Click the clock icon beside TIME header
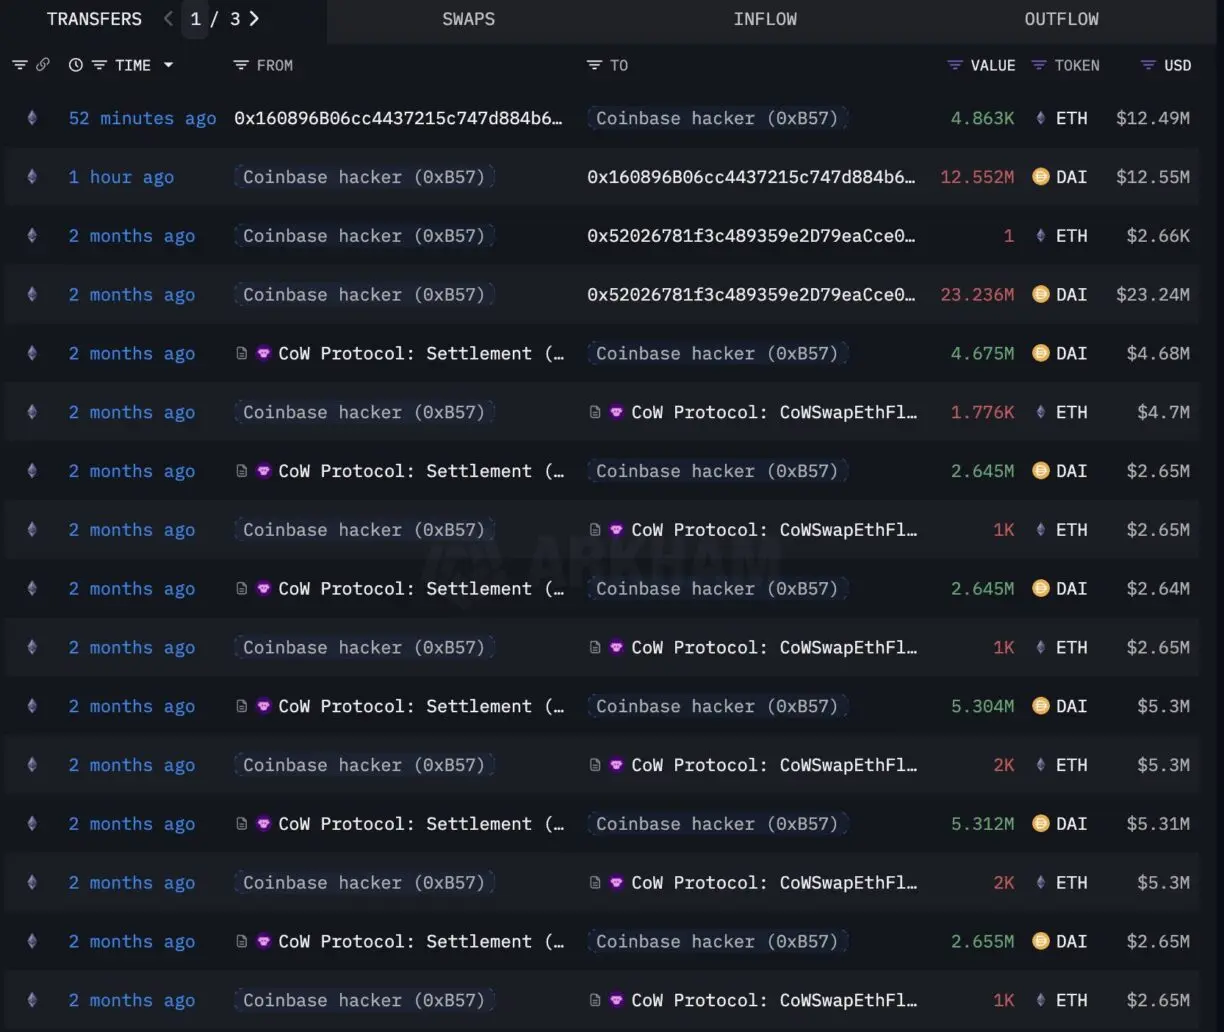 pyautogui.click(x=75, y=64)
